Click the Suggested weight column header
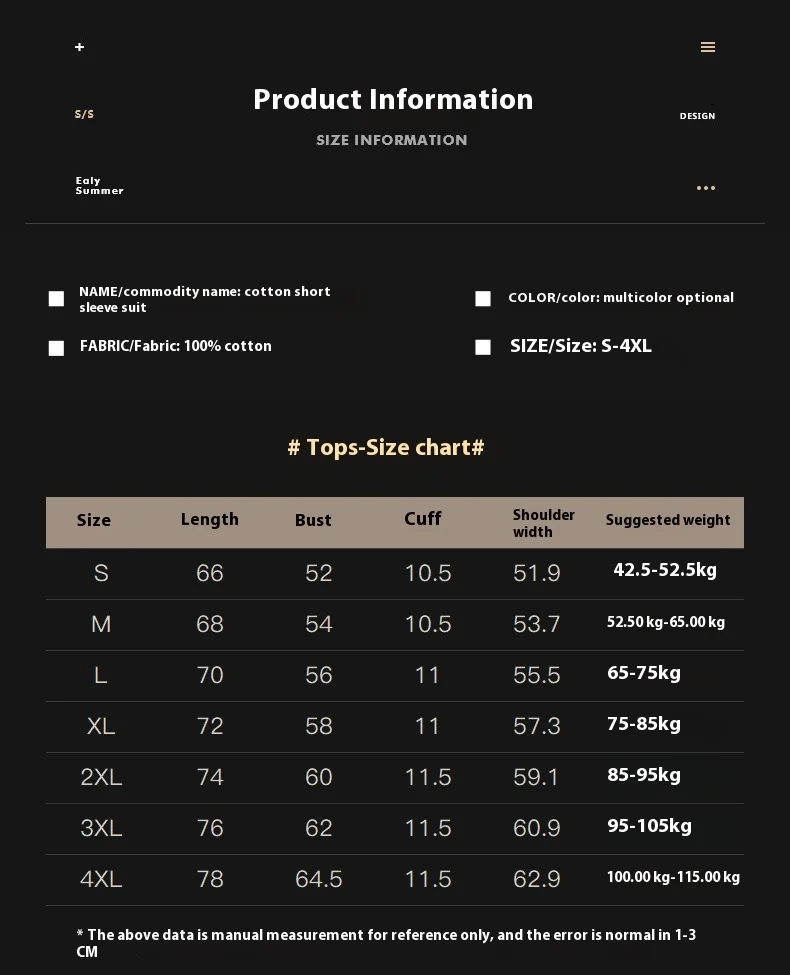 [668, 520]
